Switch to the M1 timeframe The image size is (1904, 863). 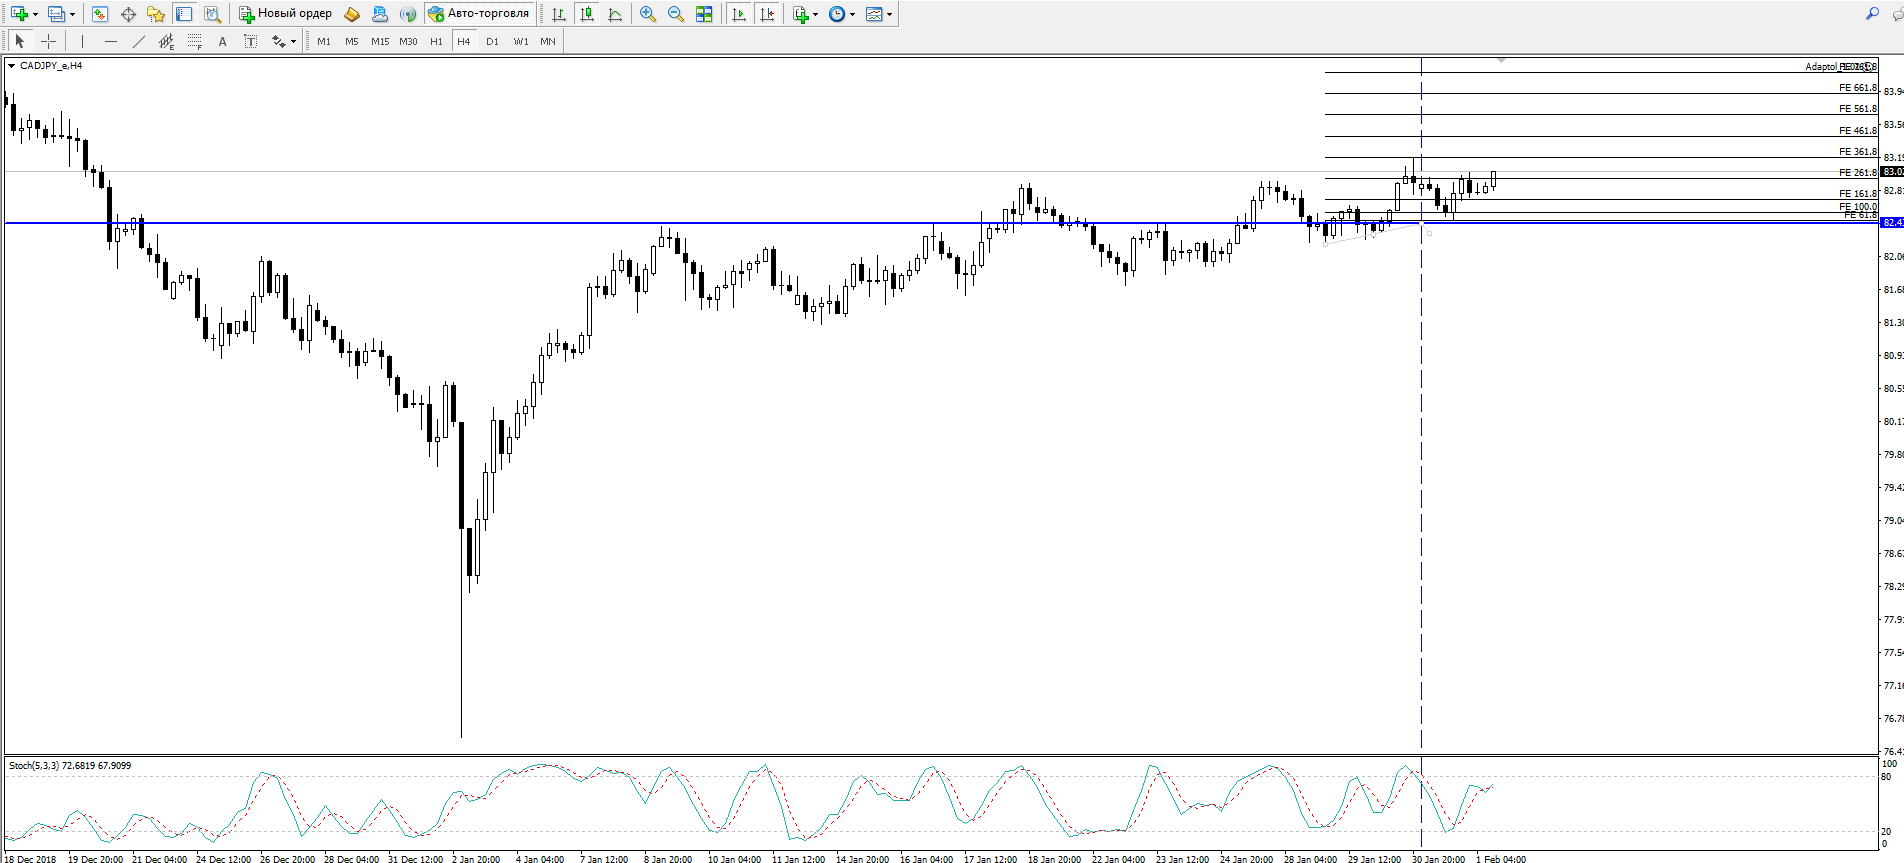pos(324,41)
